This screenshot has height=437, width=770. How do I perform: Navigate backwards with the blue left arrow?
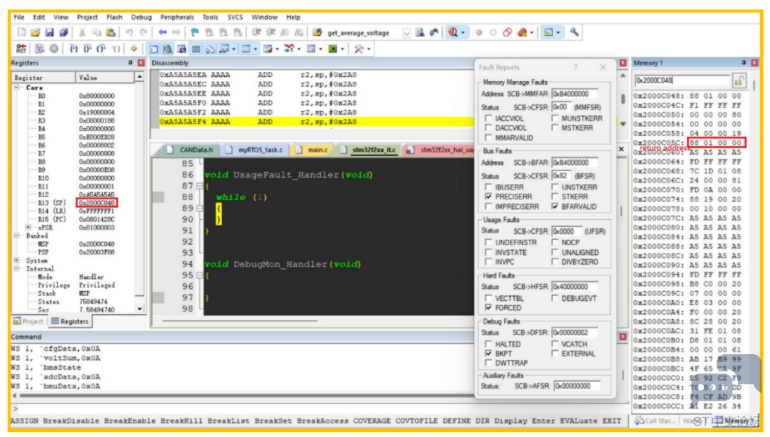pyautogui.click(x=163, y=32)
